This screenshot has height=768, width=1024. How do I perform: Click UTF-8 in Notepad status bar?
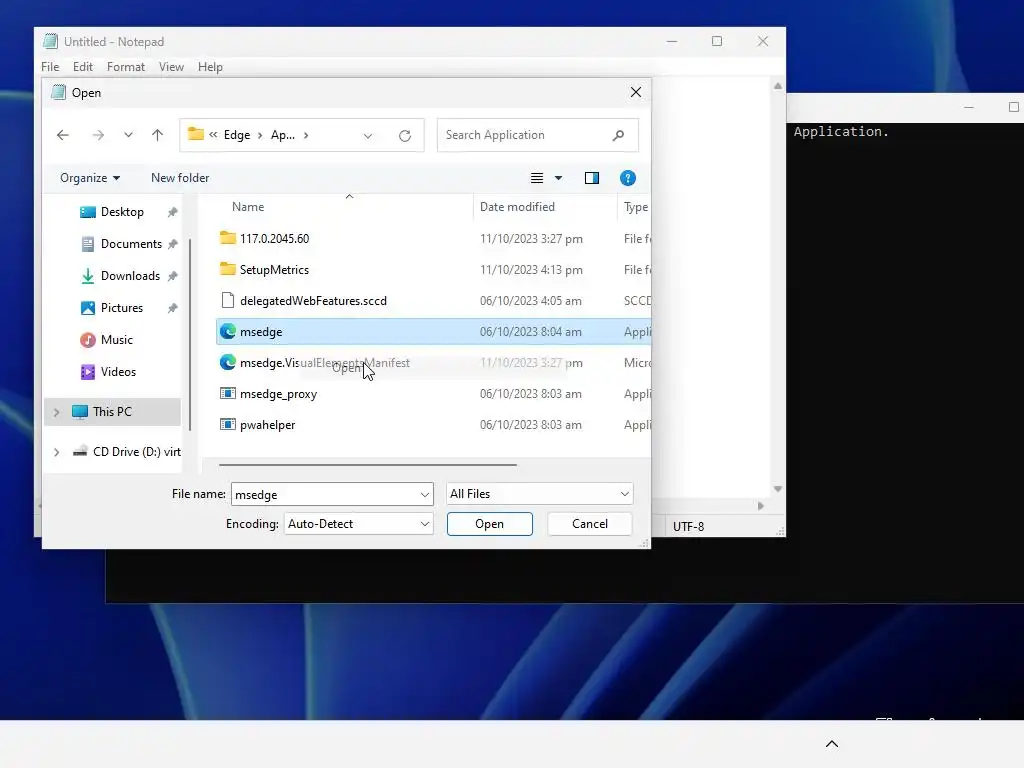coord(688,526)
